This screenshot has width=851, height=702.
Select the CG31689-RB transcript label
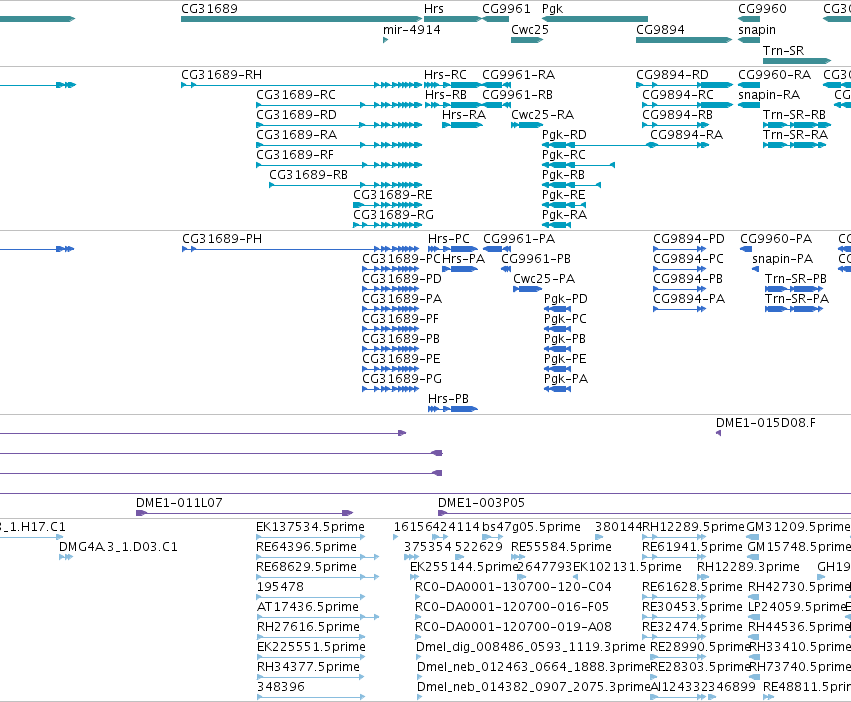tap(308, 175)
